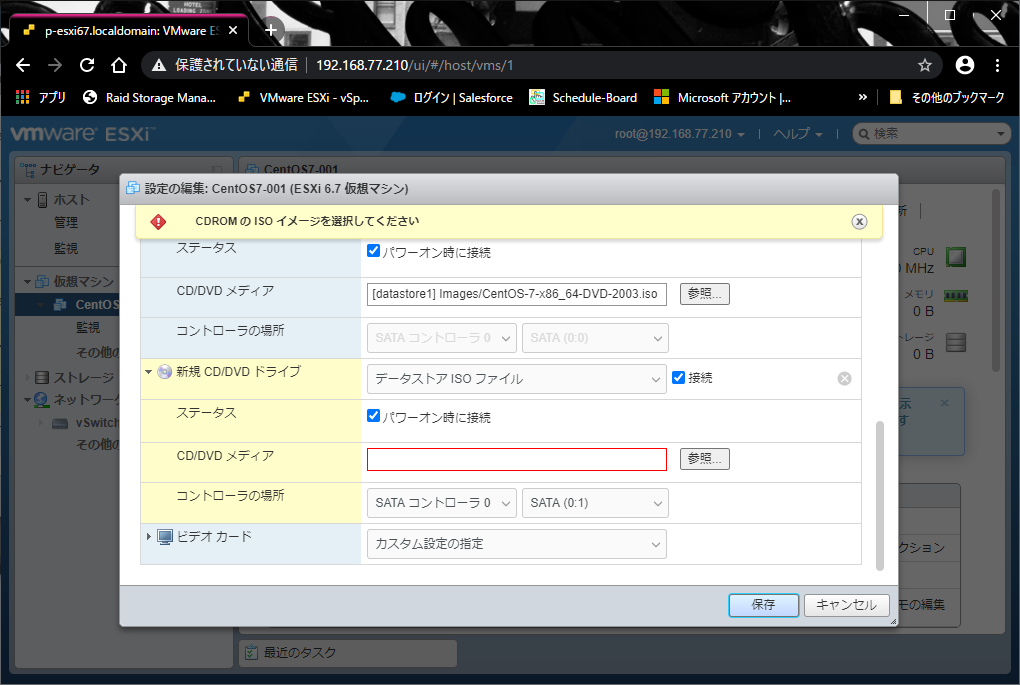This screenshot has width=1020, height=685.
Task: Close the CDROM ISO warning banner
Action: (859, 222)
